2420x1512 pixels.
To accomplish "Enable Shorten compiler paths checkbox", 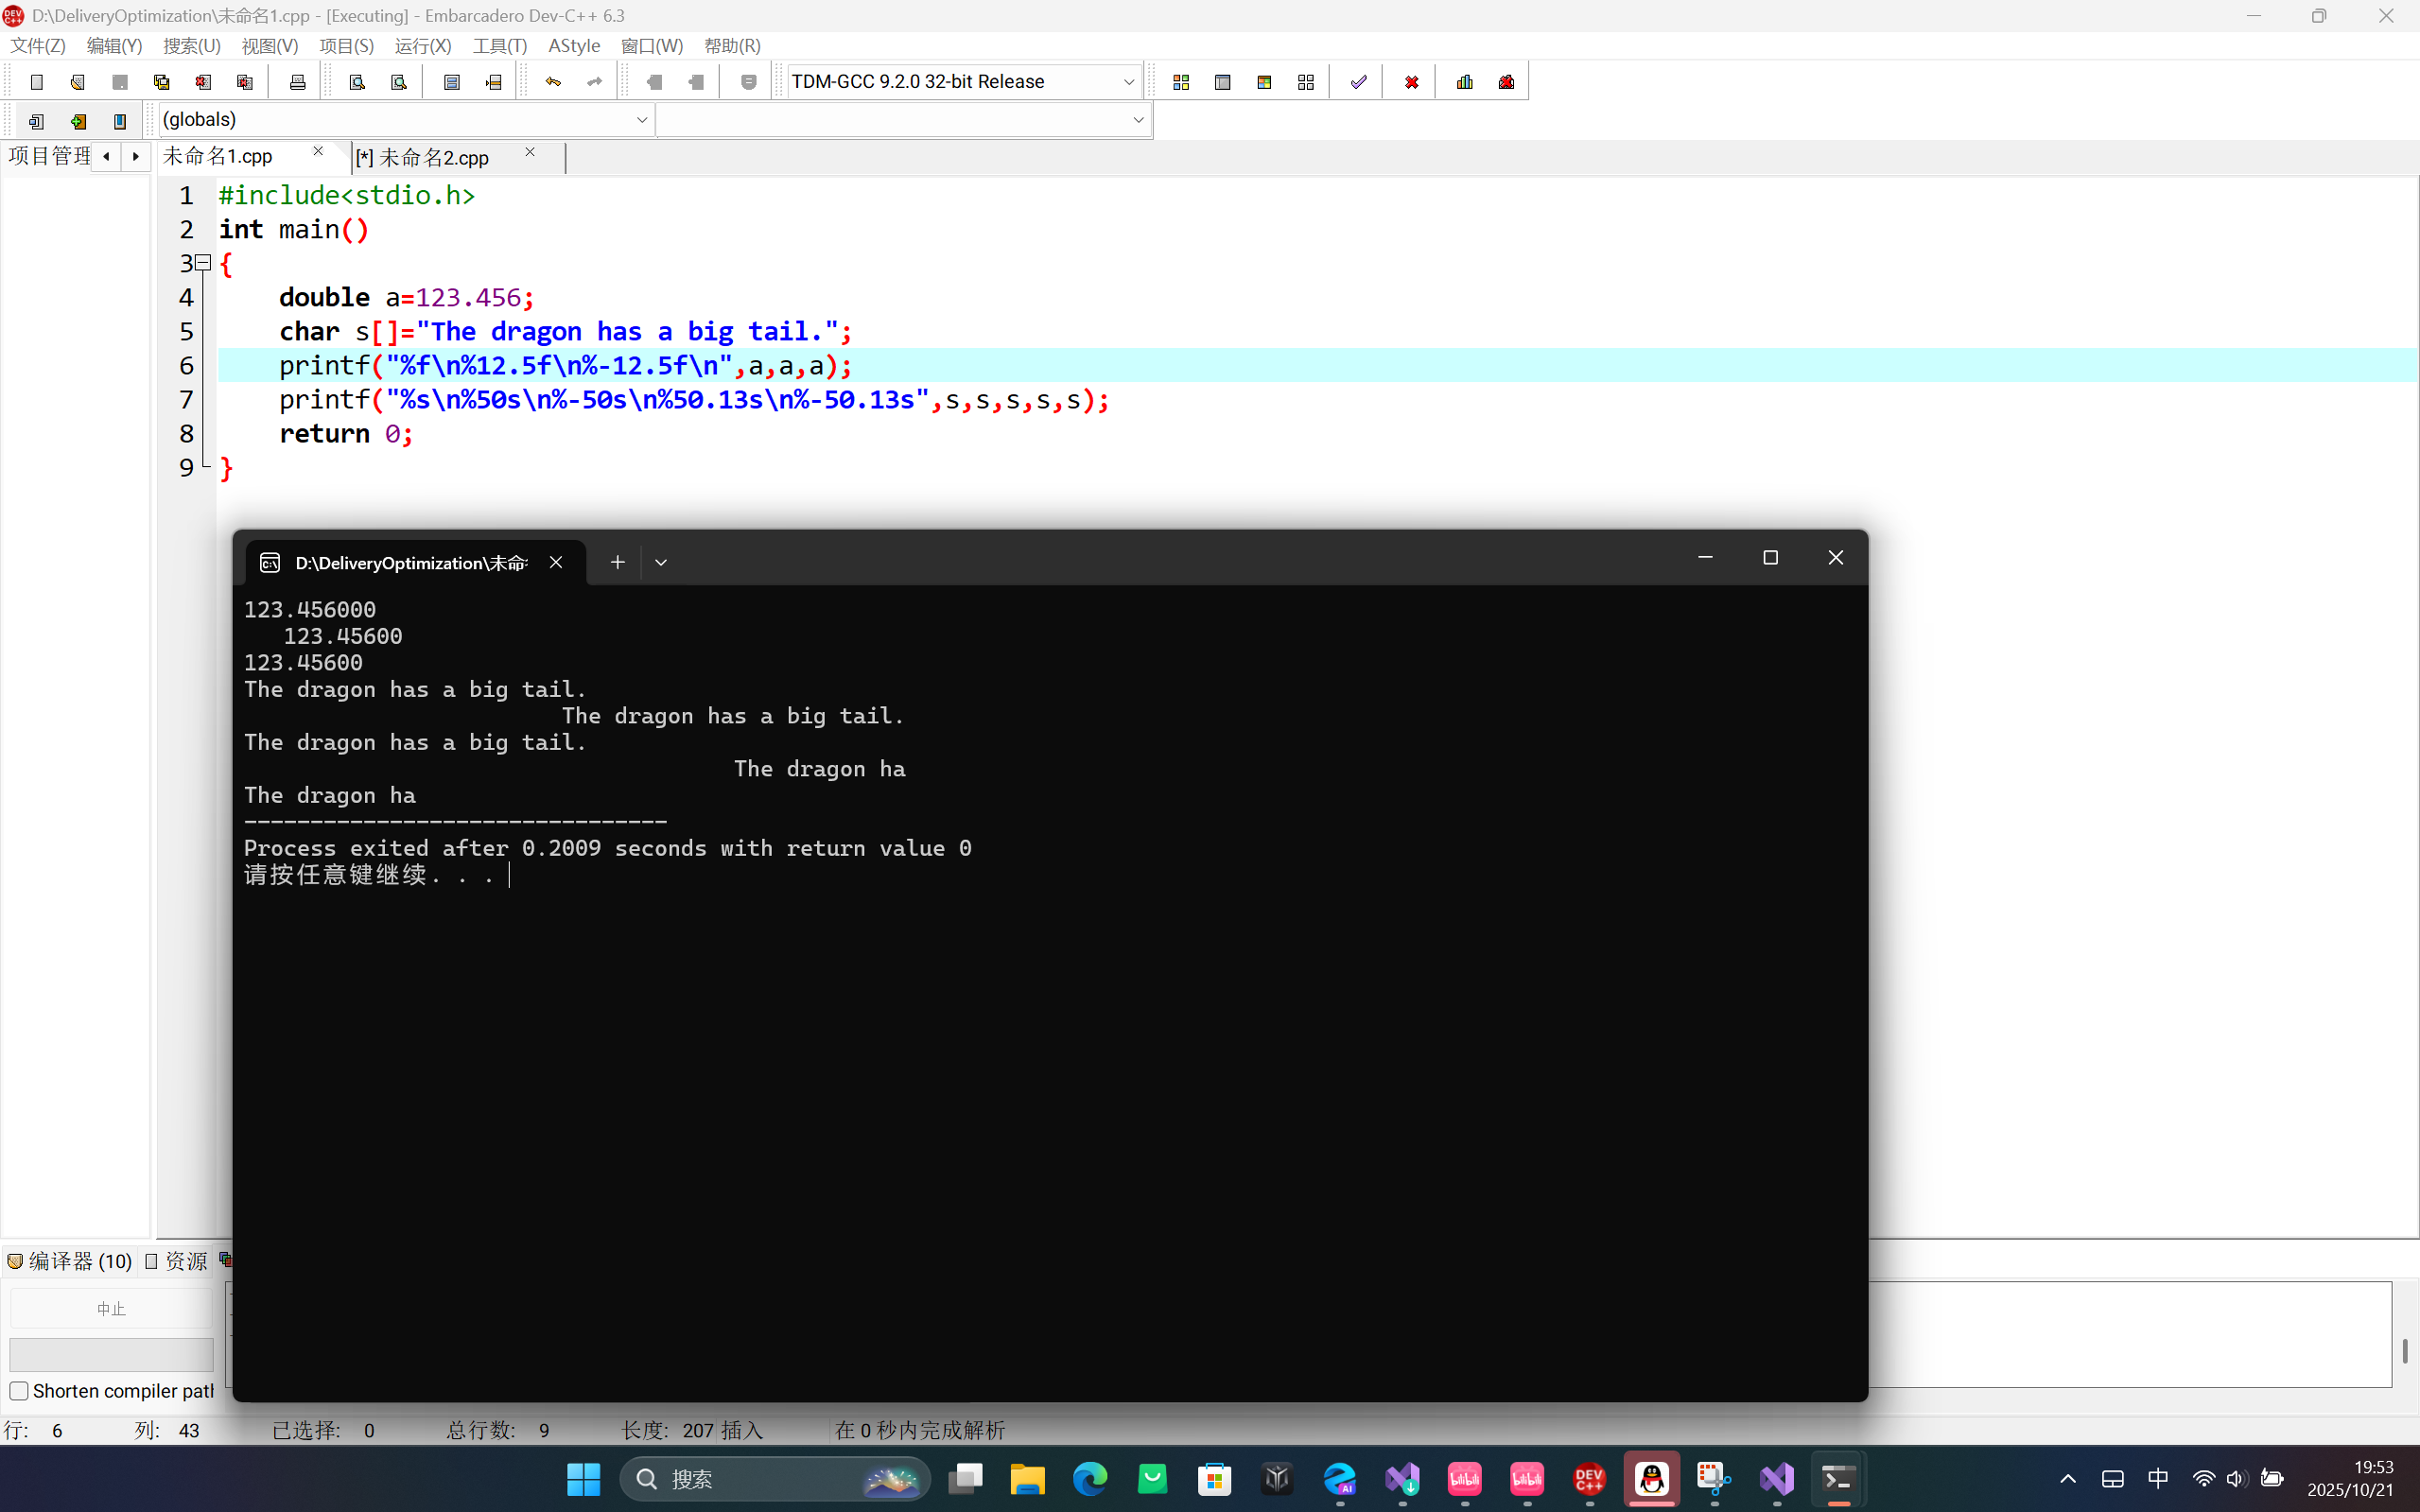I will coord(19,1391).
